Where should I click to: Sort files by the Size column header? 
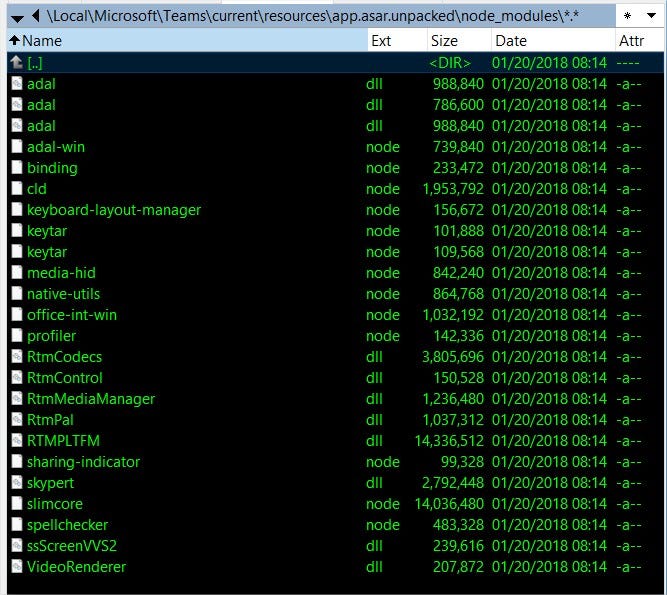[459, 40]
